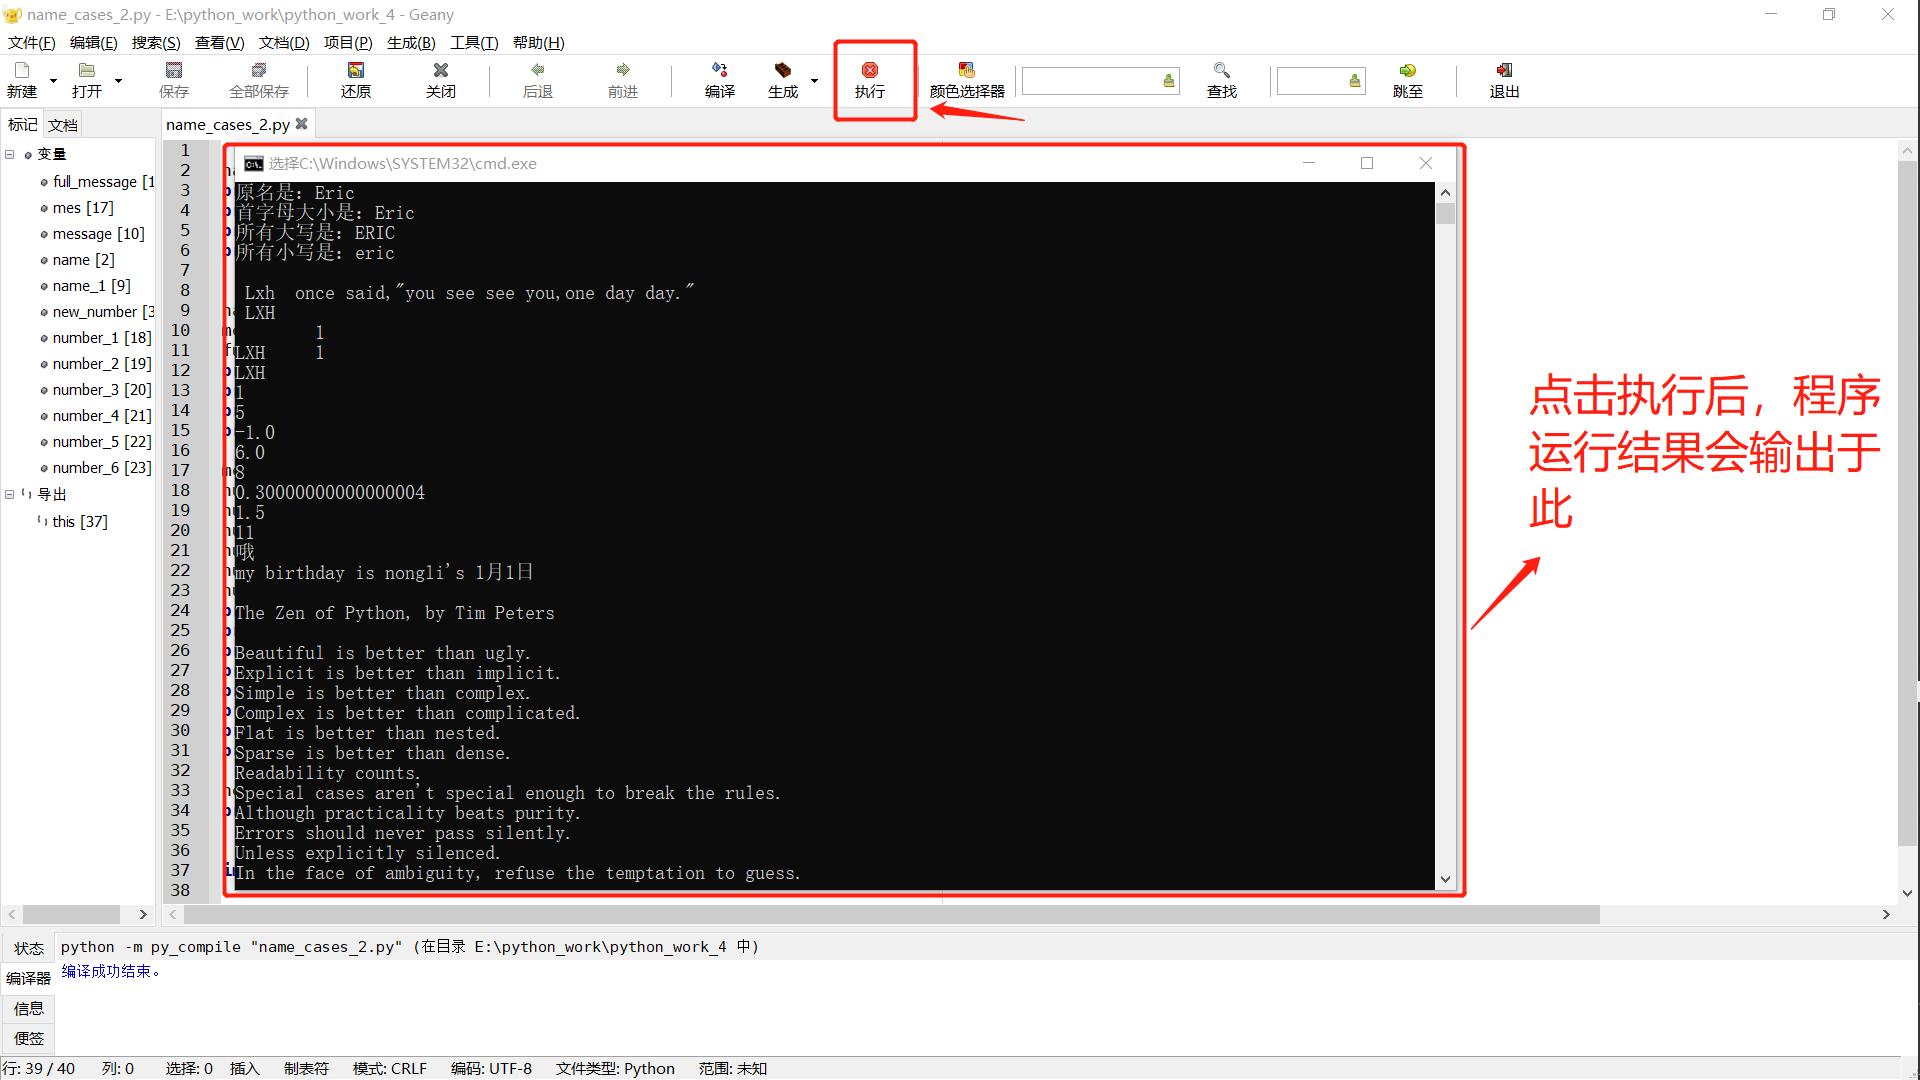The width and height of the screenshot is (1920, 1080).
Task: Click cmd window scrollbar up arrow
Action: coord(1445,192)
